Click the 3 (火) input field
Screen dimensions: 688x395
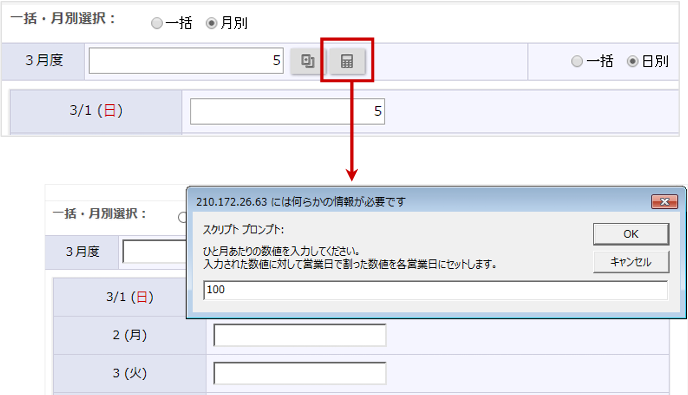(x=300, y=373)
